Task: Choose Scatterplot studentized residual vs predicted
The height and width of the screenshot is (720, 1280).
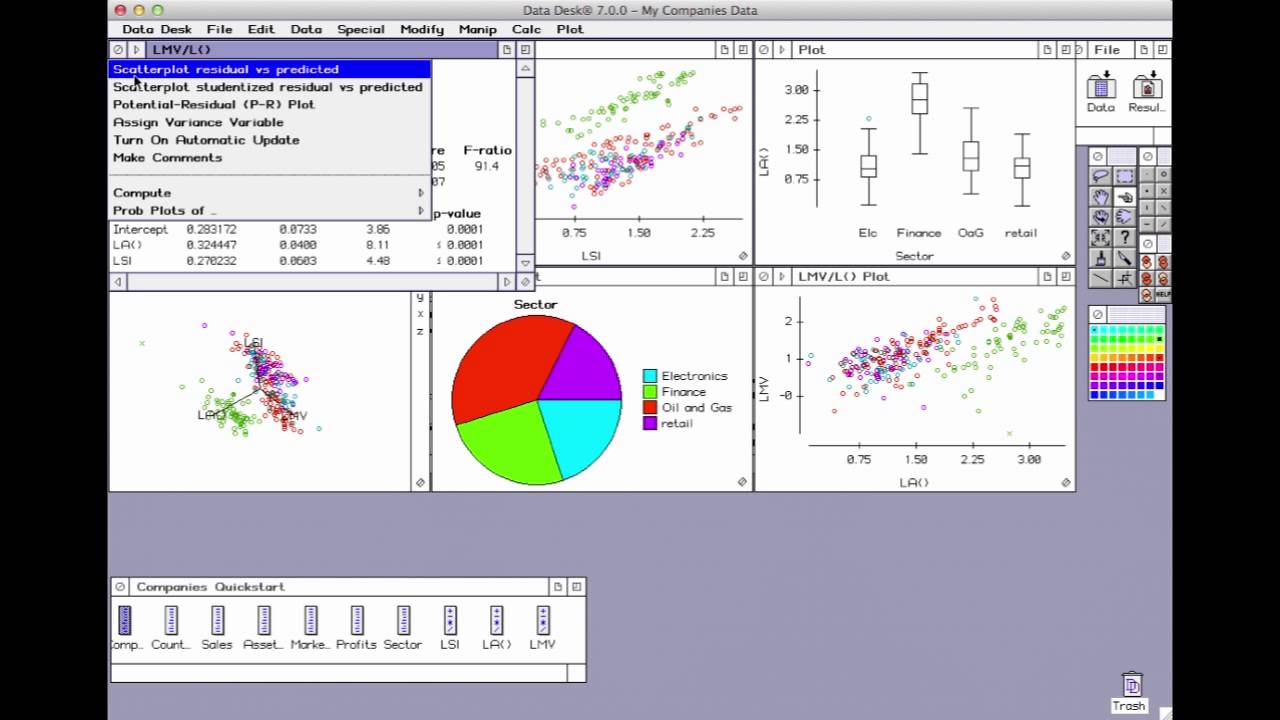Action: coord(269,87)
